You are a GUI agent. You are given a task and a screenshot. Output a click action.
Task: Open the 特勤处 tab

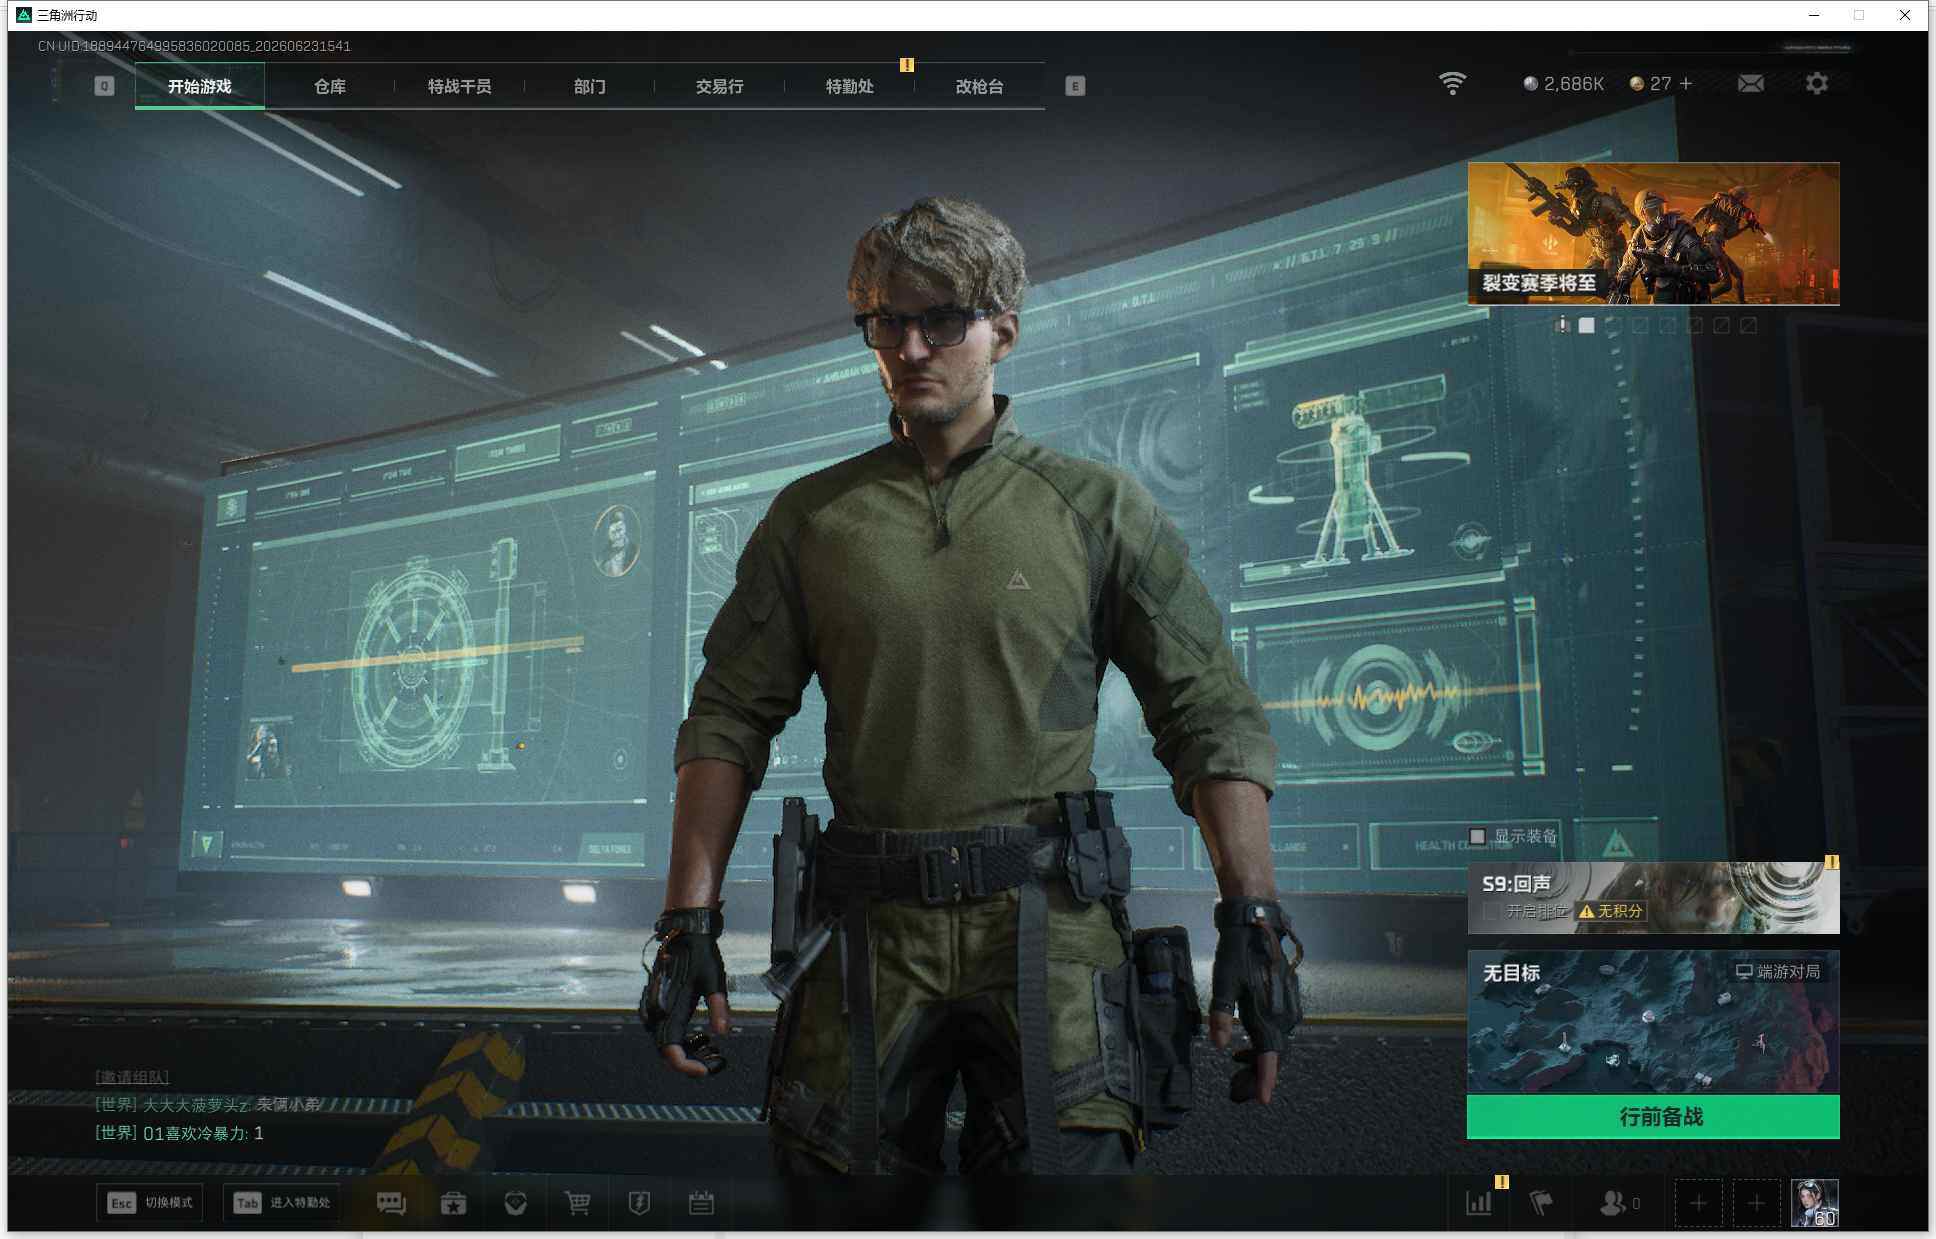(850, 86)
